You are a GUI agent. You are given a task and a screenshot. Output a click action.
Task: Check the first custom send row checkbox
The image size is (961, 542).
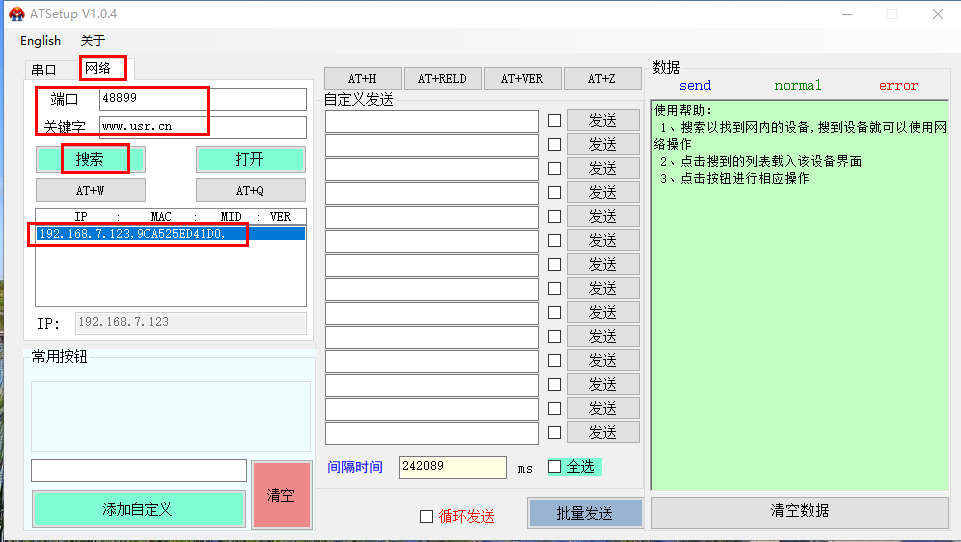pos(555,121)
